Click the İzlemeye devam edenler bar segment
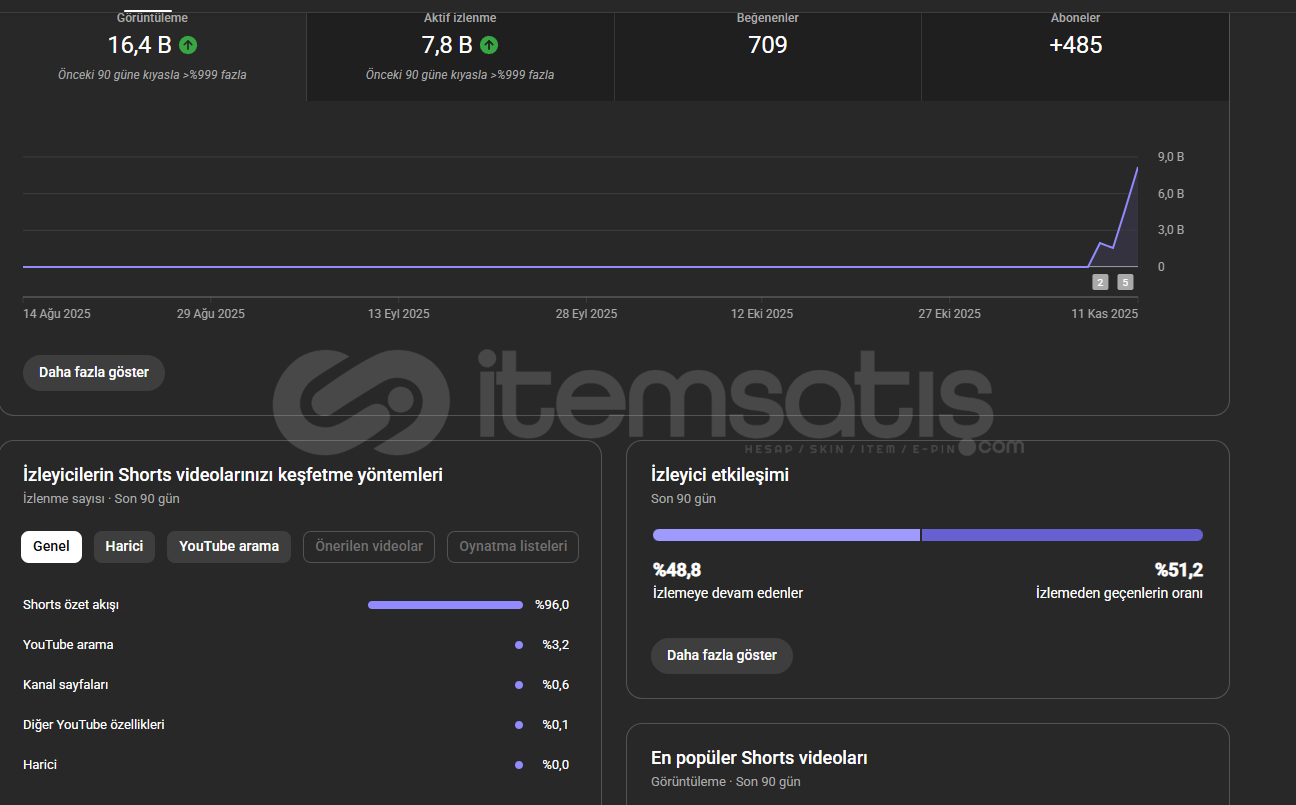 click(785, 535)
